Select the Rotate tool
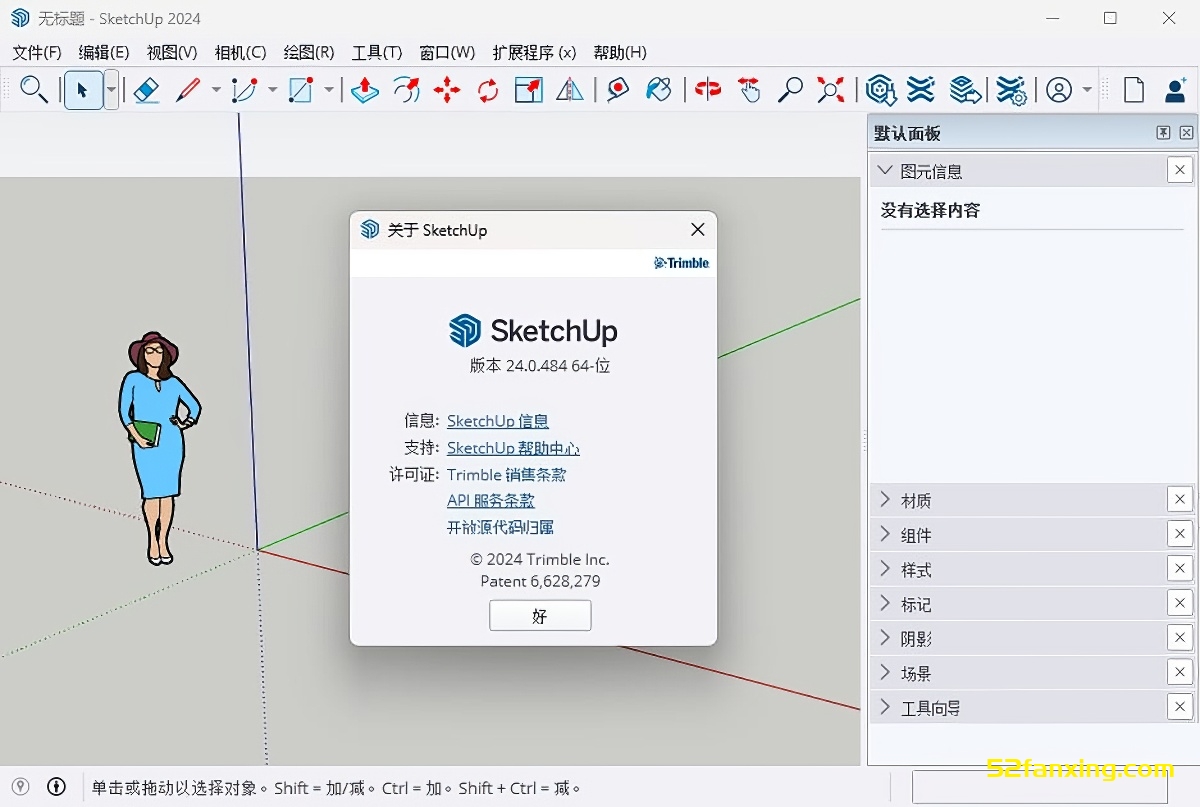1200x807 pixels. (x=488, y=90)
